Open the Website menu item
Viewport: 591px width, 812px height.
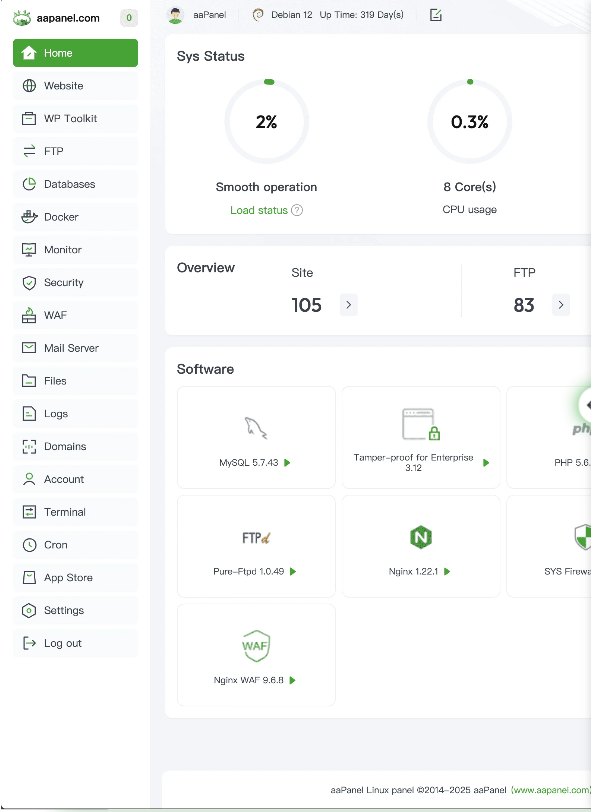[76, 85]
